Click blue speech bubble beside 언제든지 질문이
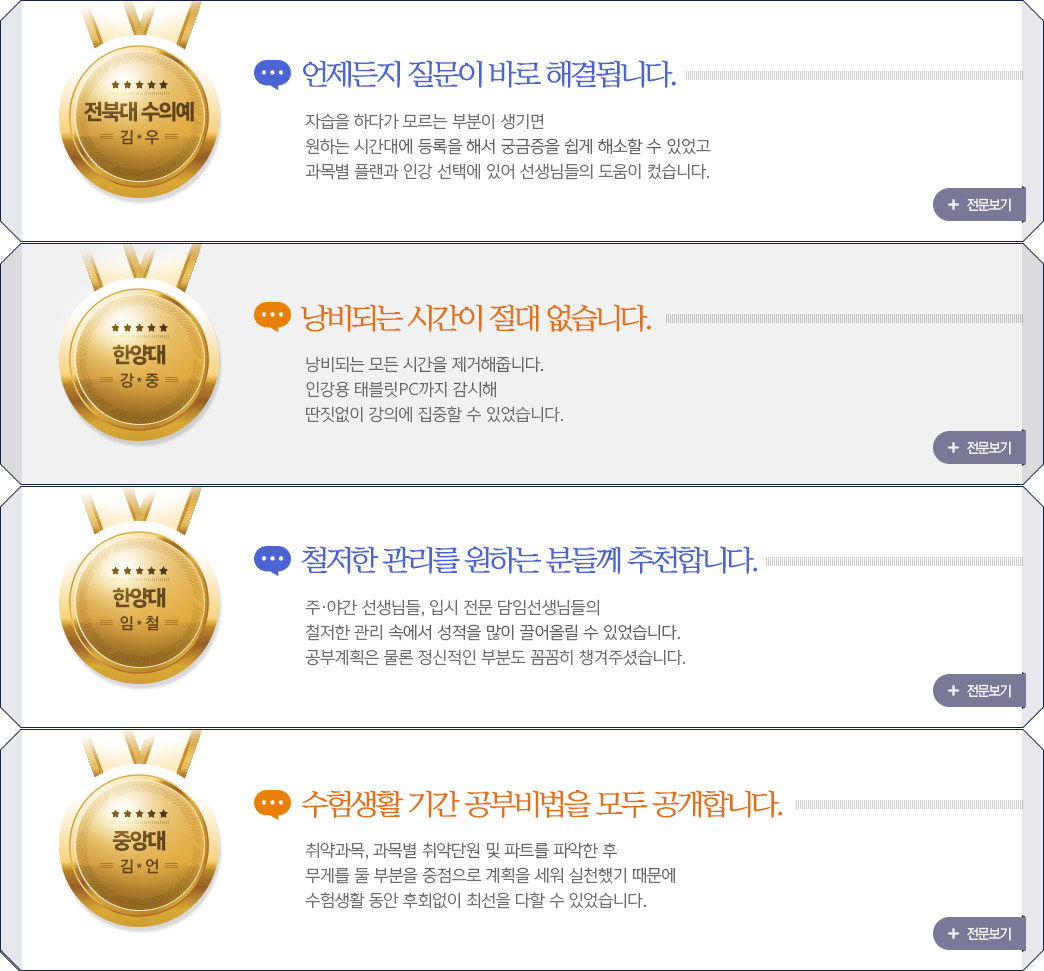This screenshot has width=1044, height=971. pyautogui.click(x=272, y=74)
